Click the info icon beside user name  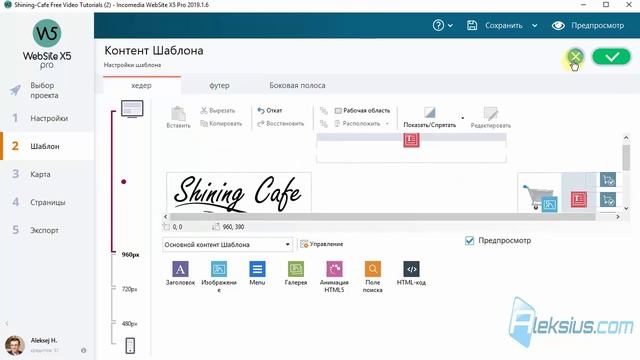(x=84, y=350)
